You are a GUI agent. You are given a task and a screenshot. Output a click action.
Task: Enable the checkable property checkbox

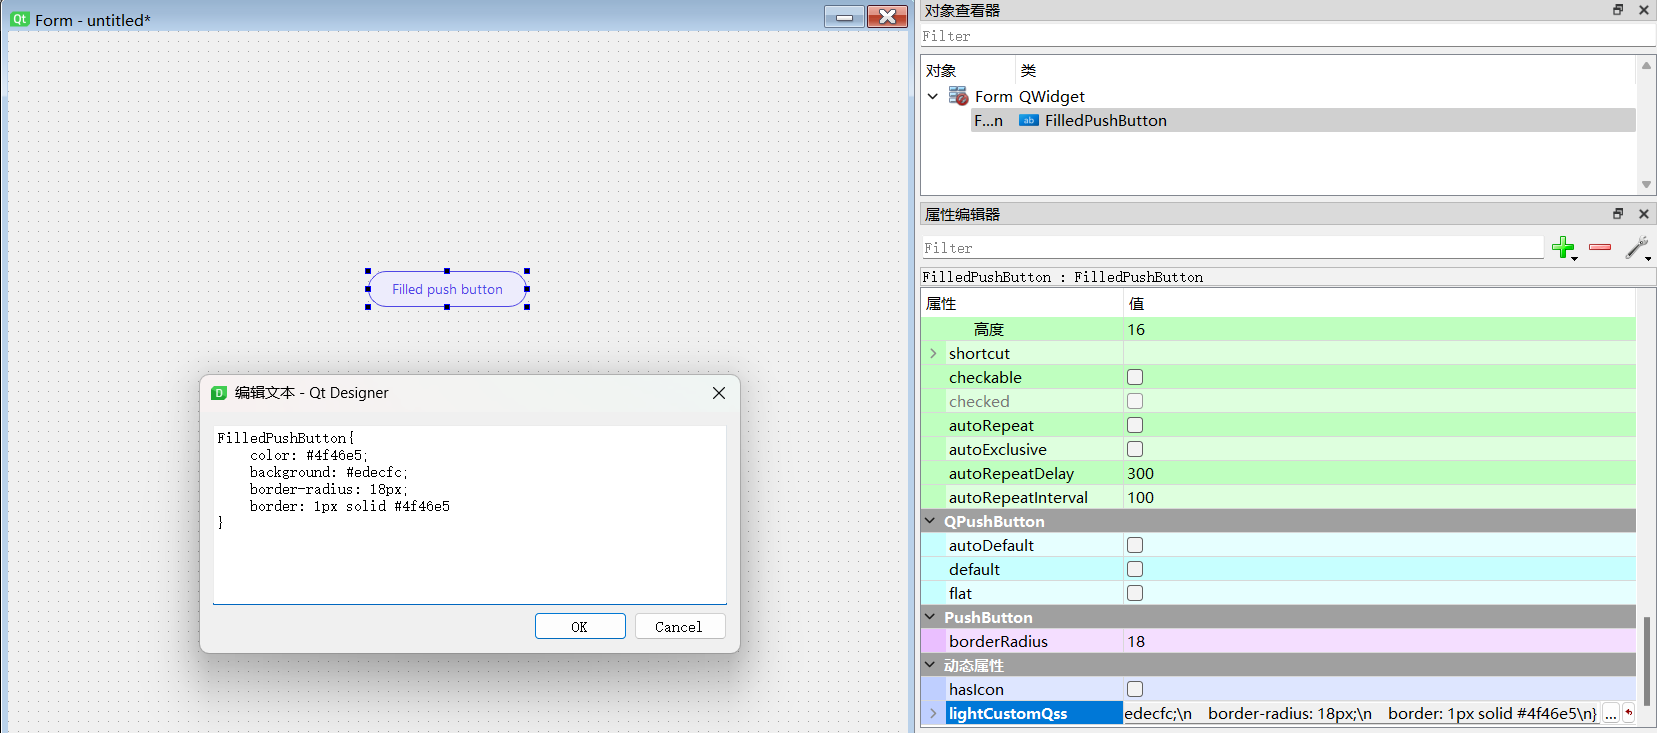pyautogui.click(x=1135, y=377)
